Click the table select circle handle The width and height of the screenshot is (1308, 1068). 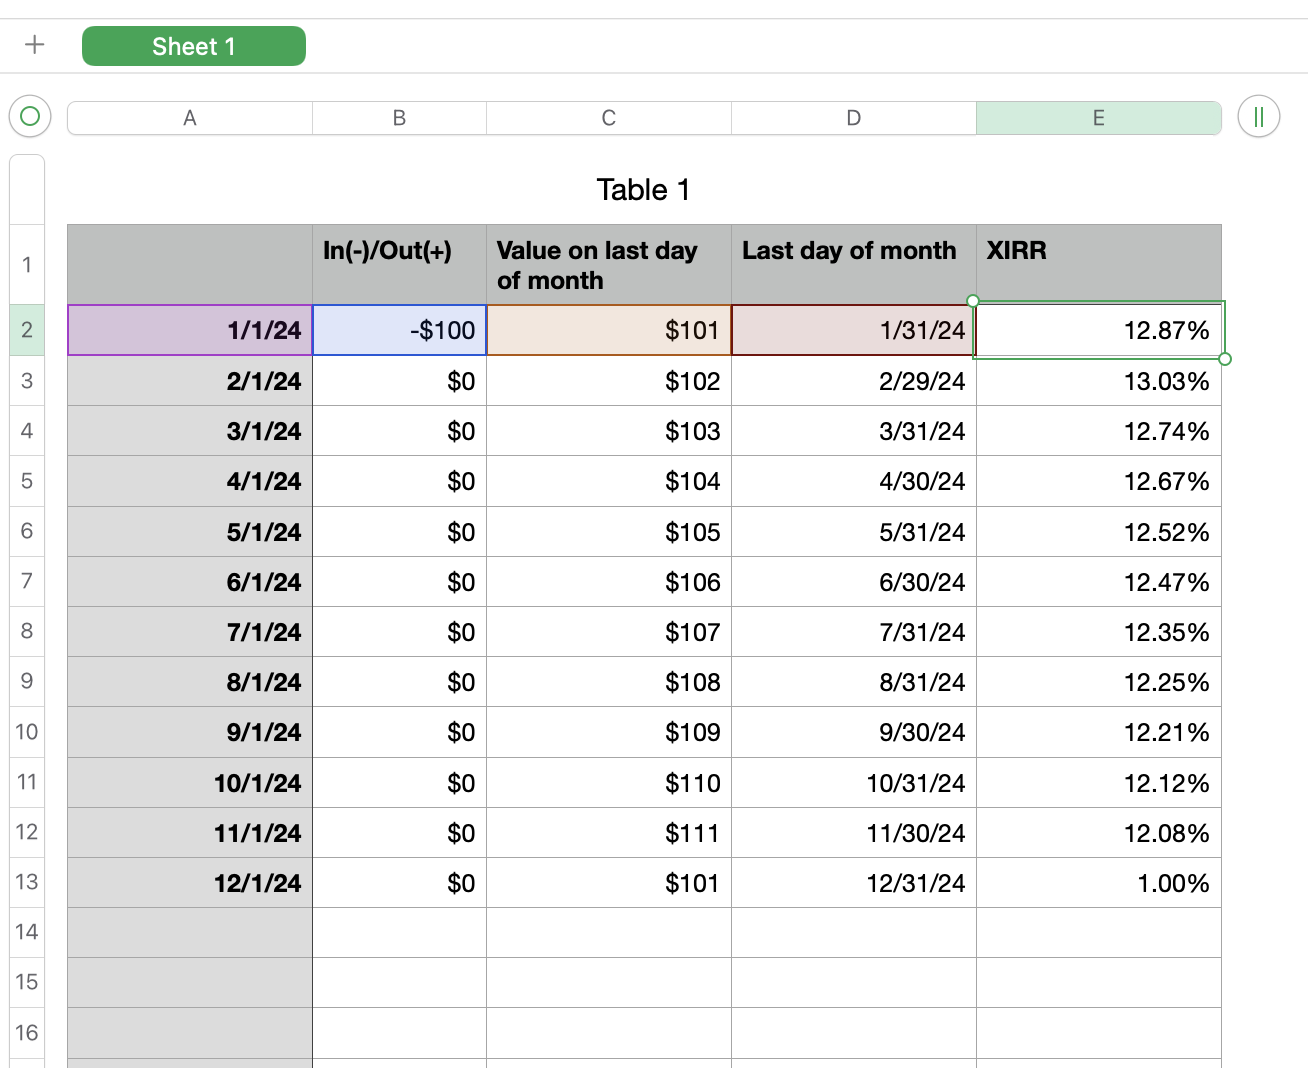[x=30, y=117]
